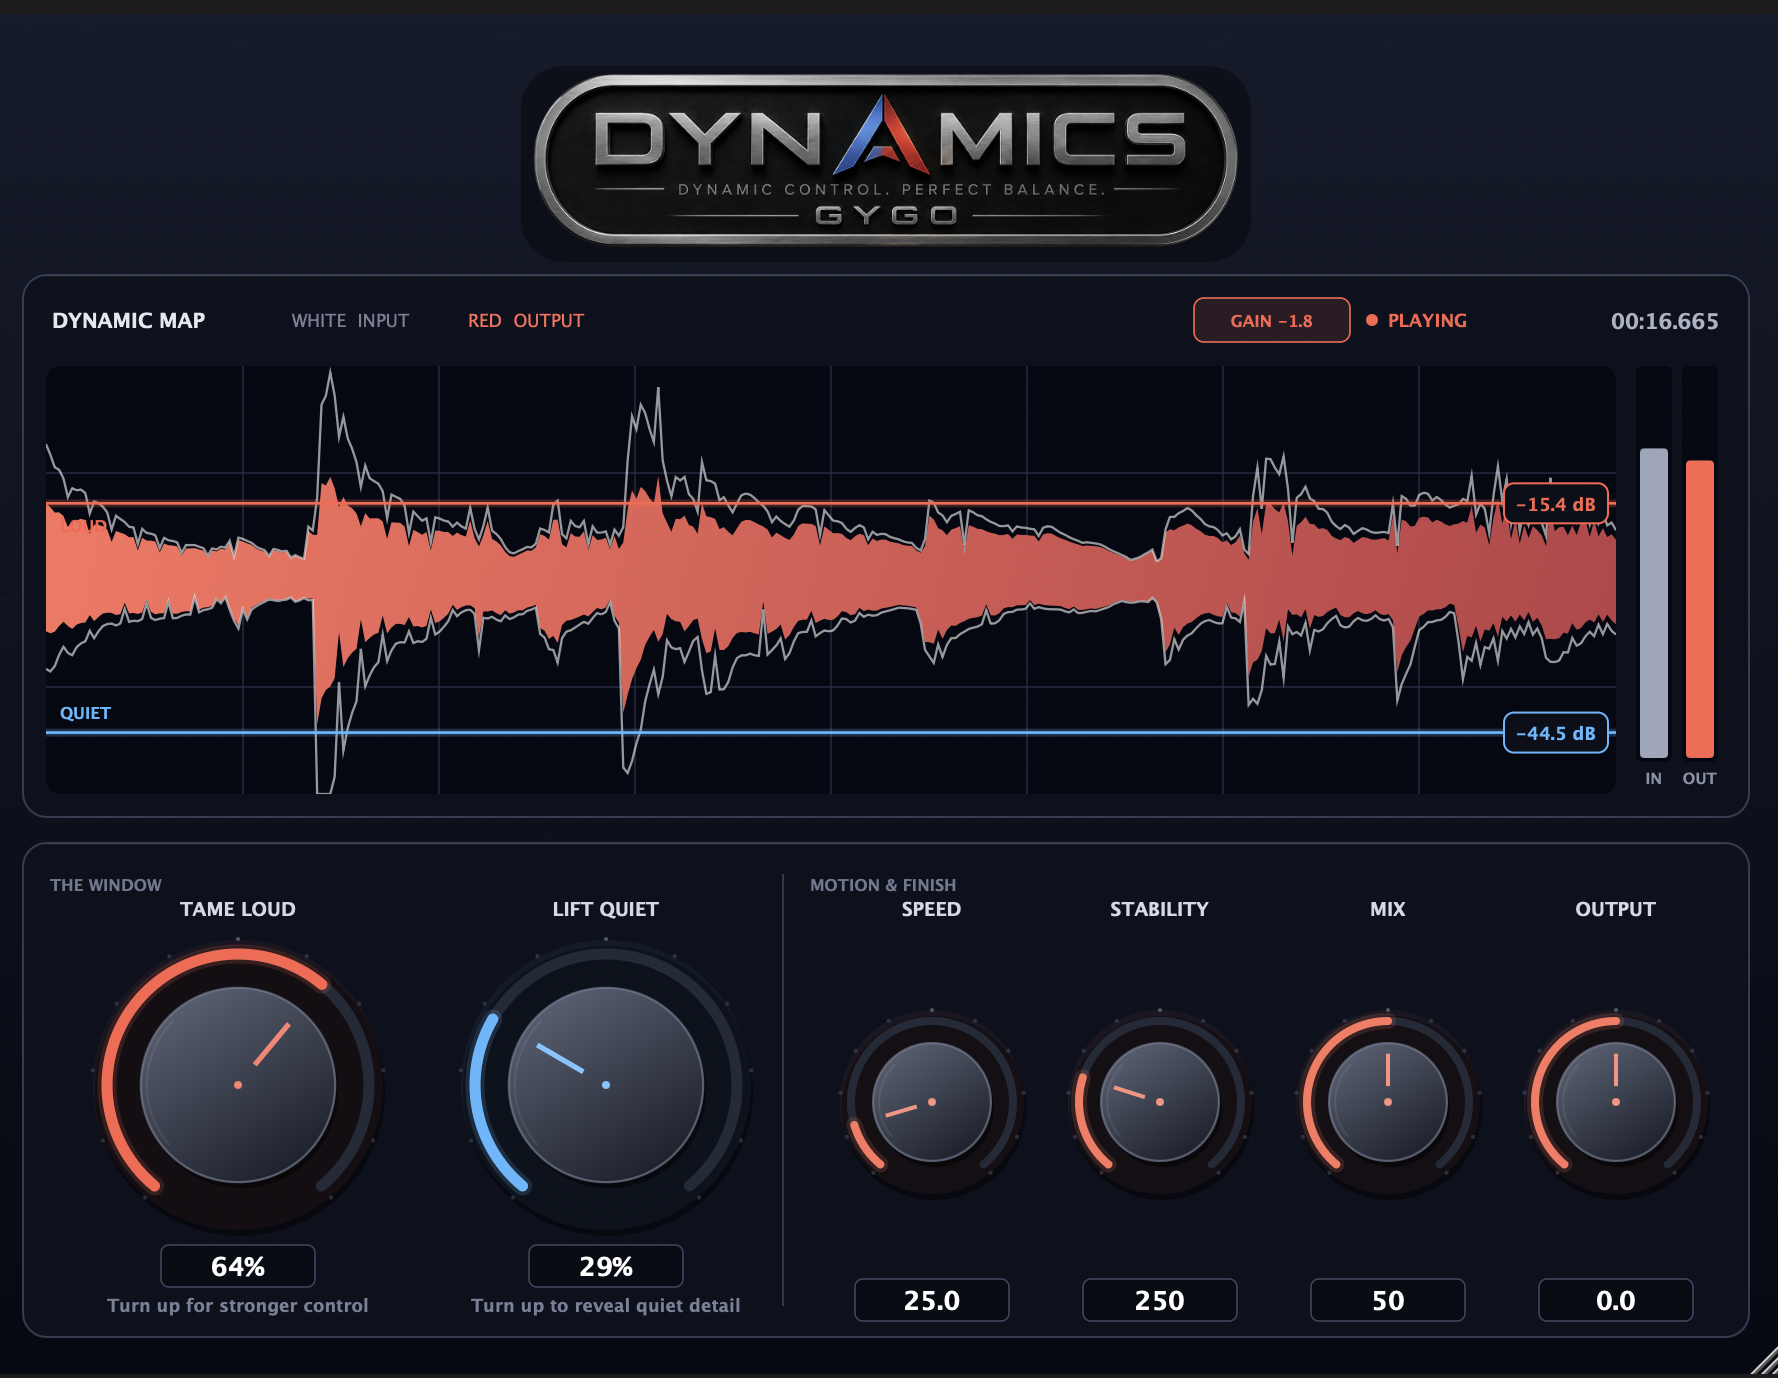
Task: Click the IN level meter
Action: pyautogui.click(x=1654, y=563)
